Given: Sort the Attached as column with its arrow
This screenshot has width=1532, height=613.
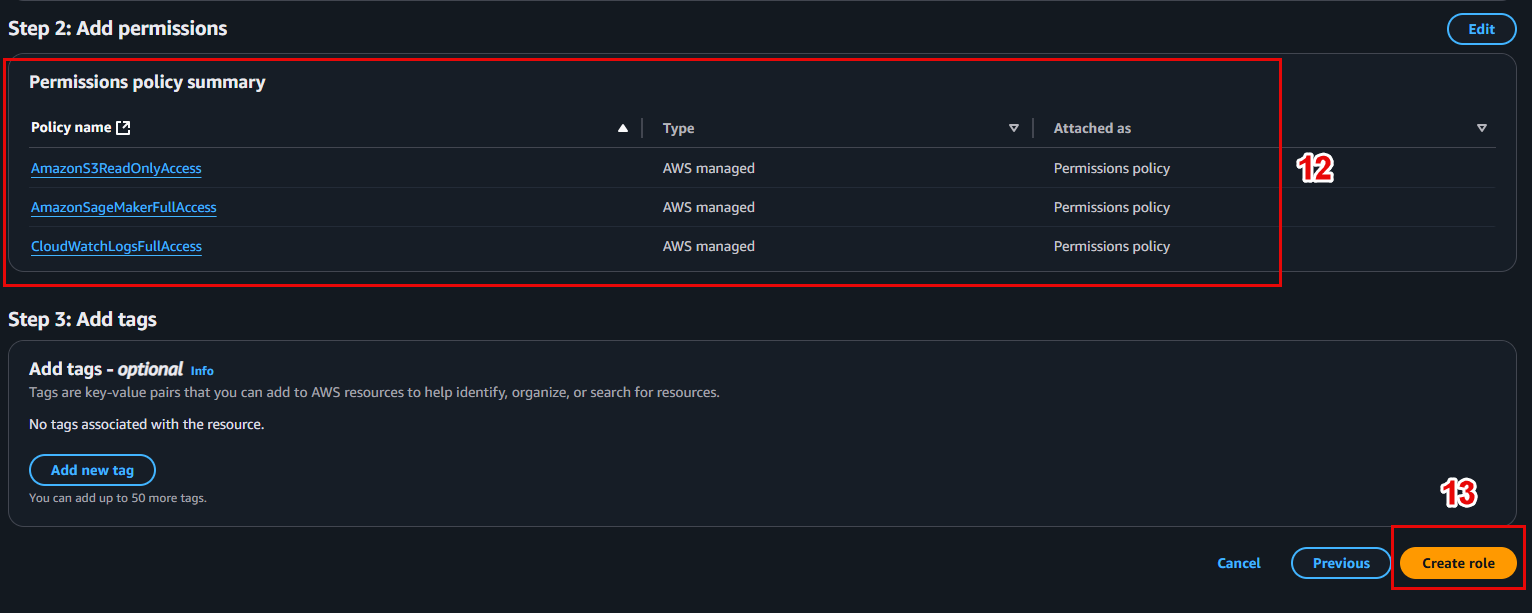Looking at the screenshot, I should click(1482, 128).
